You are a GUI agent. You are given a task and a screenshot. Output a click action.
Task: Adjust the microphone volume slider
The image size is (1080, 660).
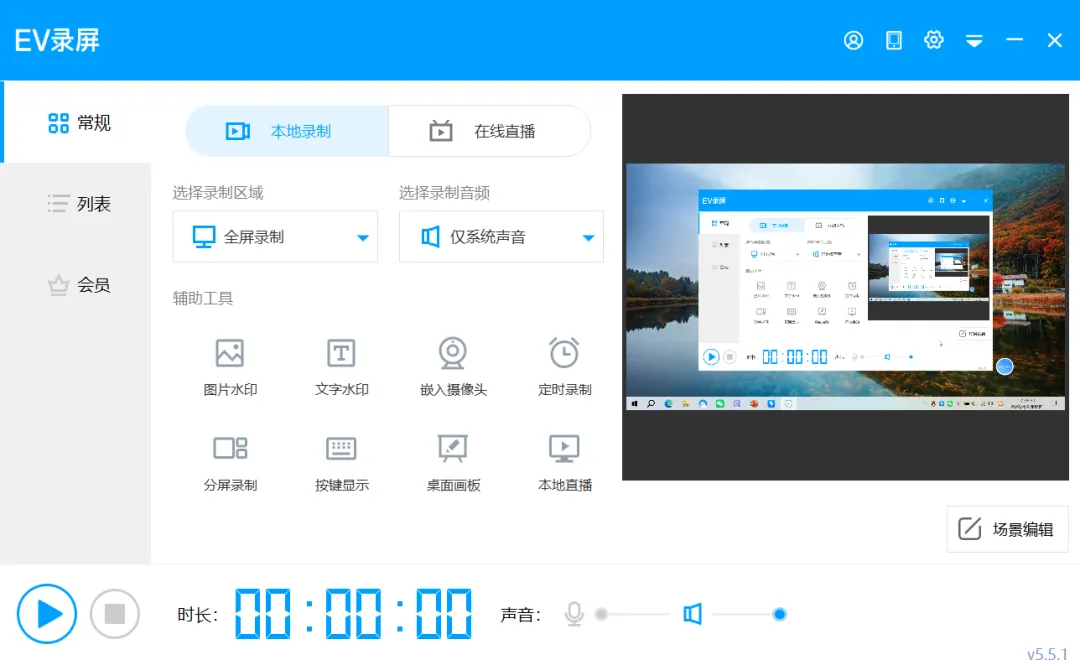tap(632, 614)
